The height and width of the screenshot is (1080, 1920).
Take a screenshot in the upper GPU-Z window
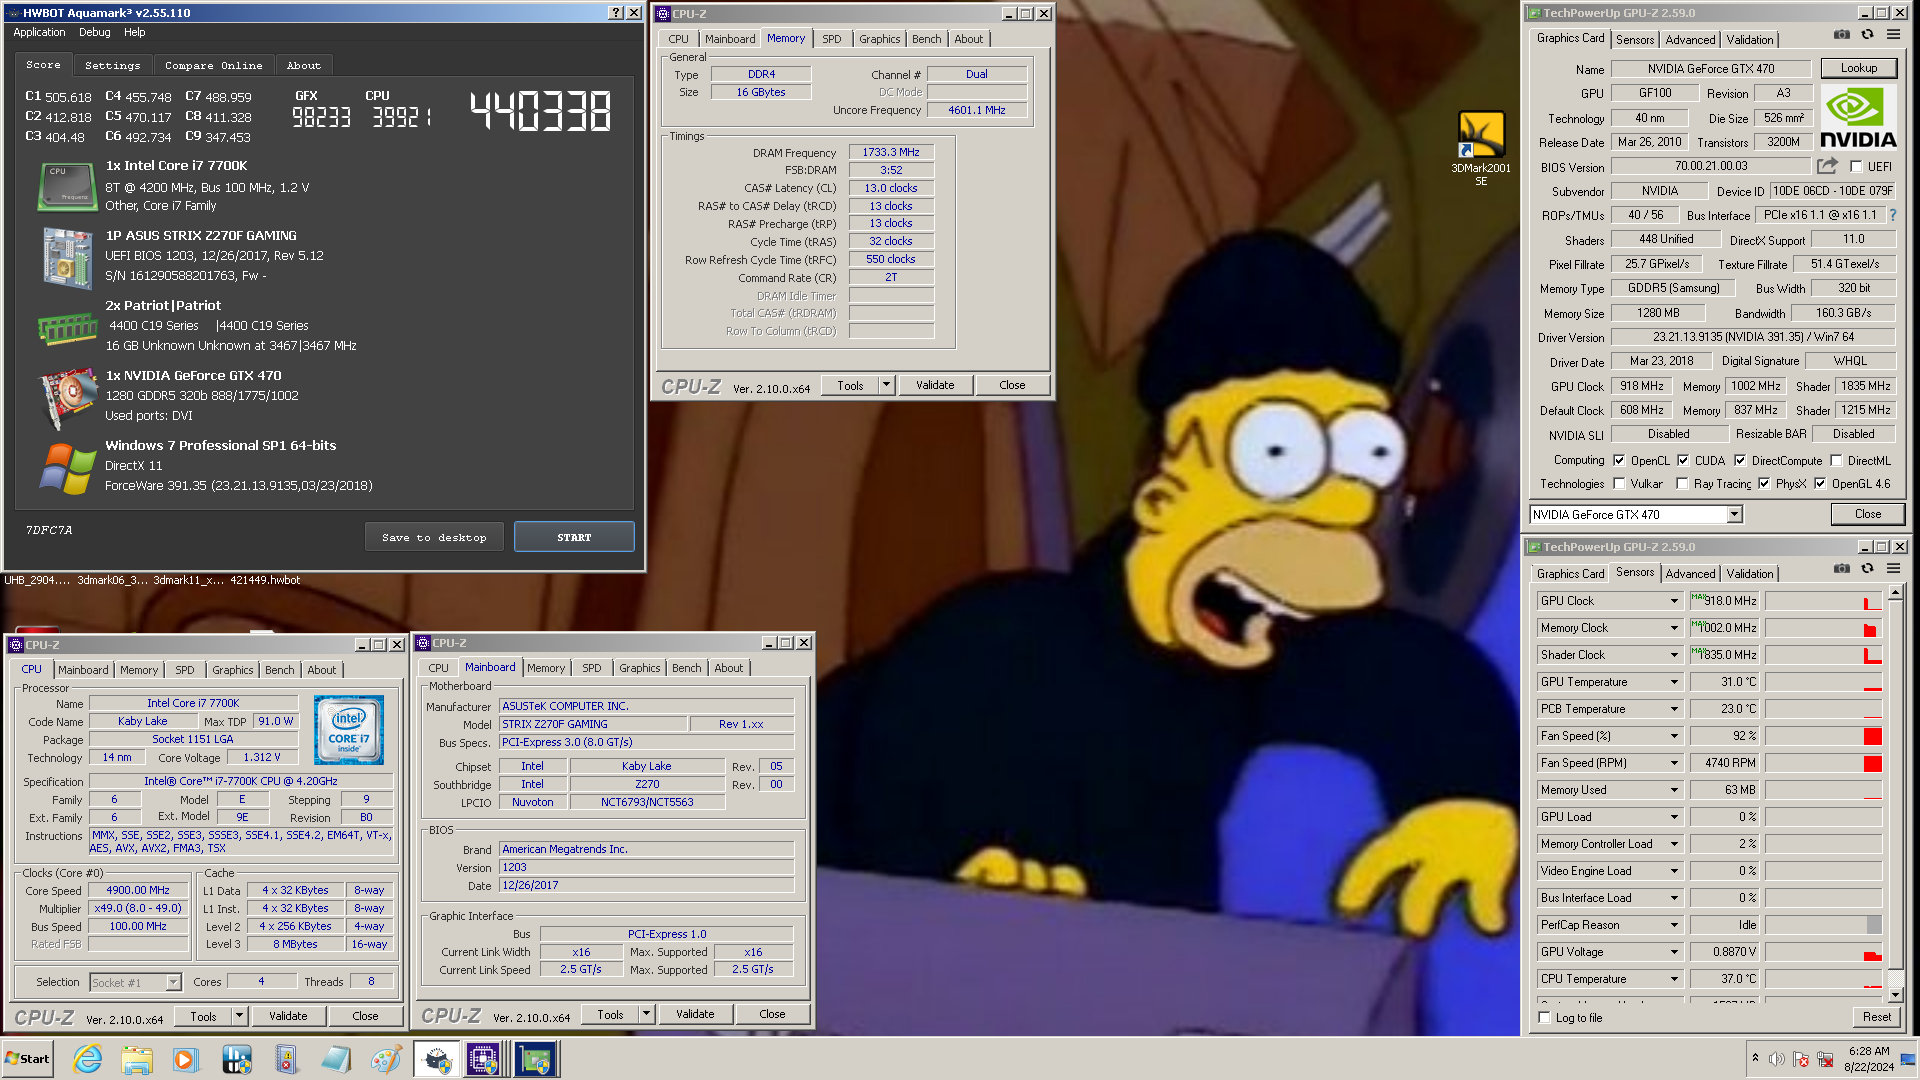tap(1841, 35)
